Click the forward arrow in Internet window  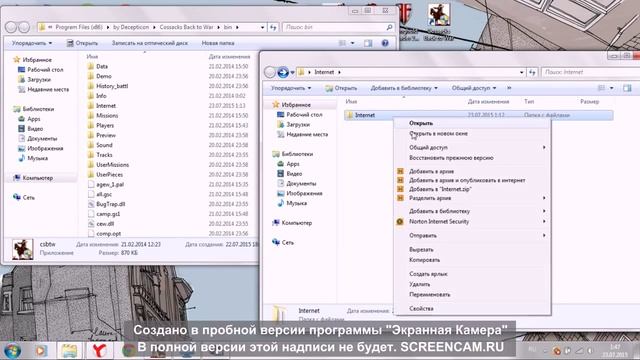tap(282, 72)
